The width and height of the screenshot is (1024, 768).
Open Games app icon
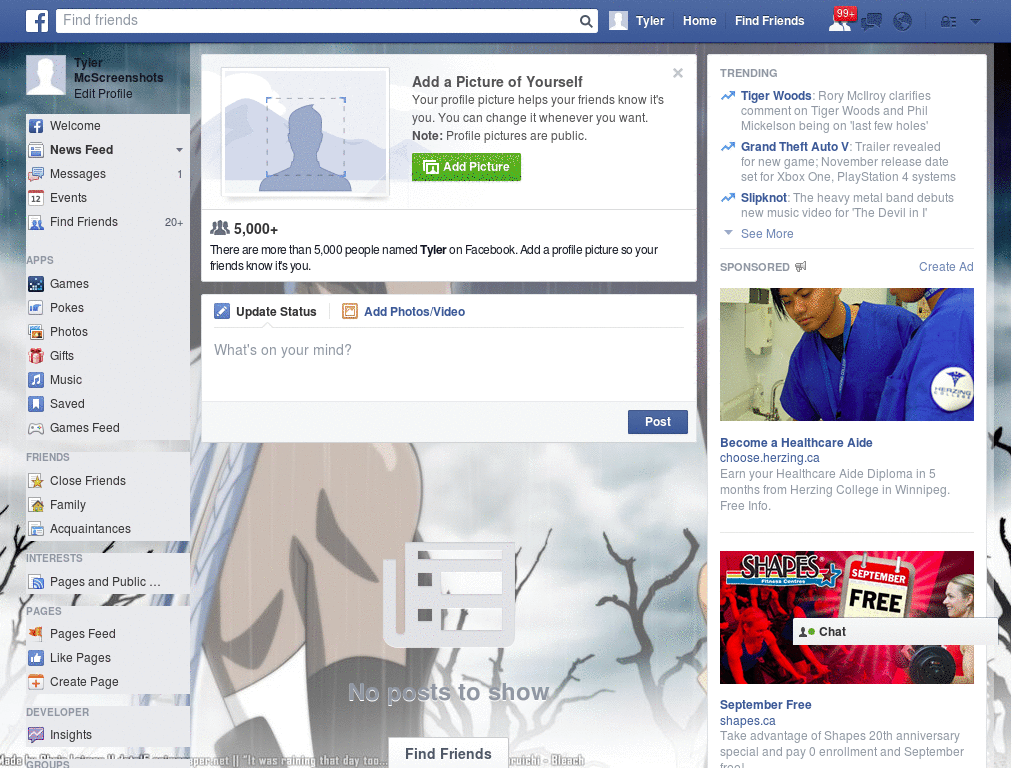click(x=36, y=284)
